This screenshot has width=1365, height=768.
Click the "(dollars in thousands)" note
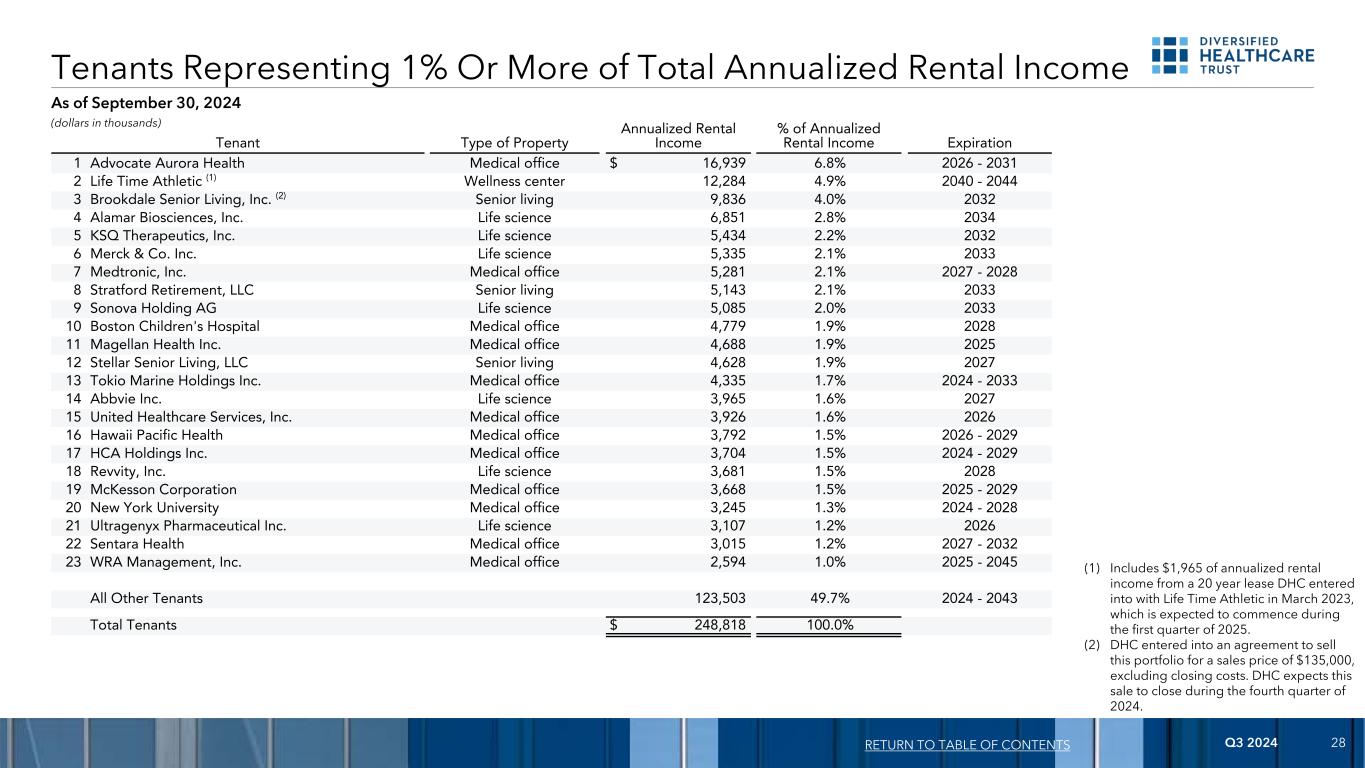click(x=107, y=123)
